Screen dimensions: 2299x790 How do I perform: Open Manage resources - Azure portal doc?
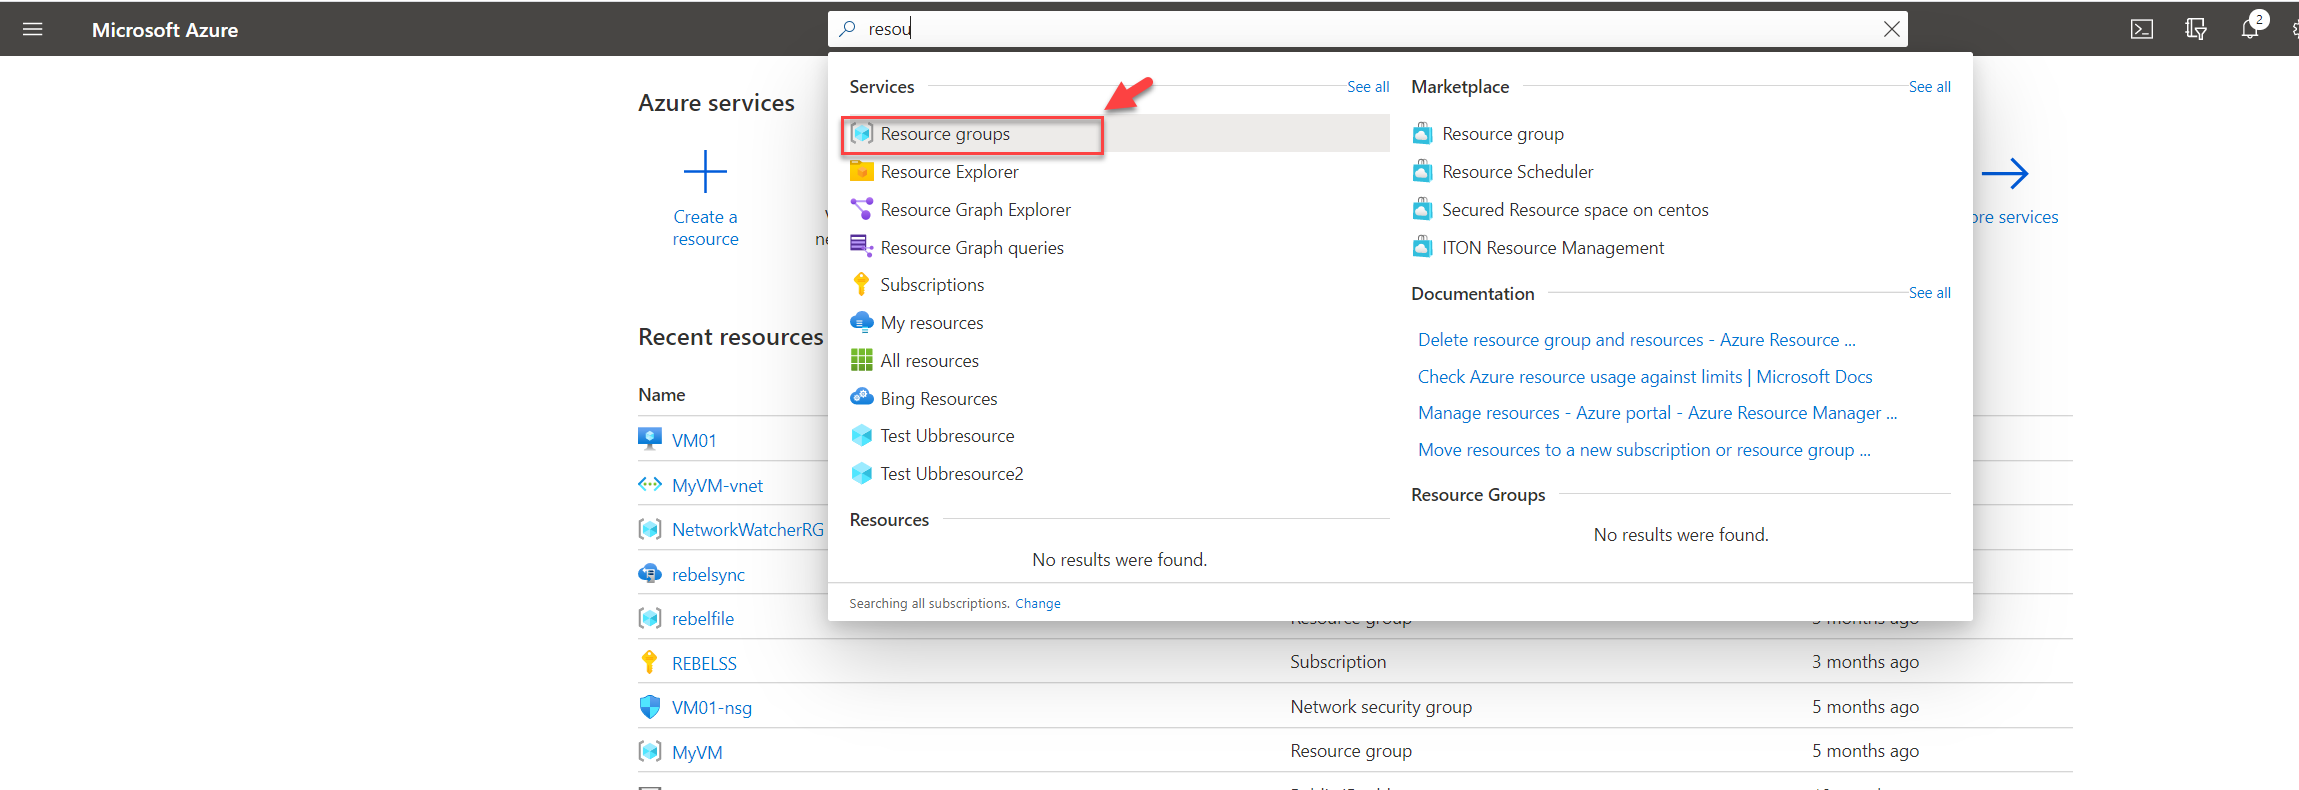(1657, 413)
